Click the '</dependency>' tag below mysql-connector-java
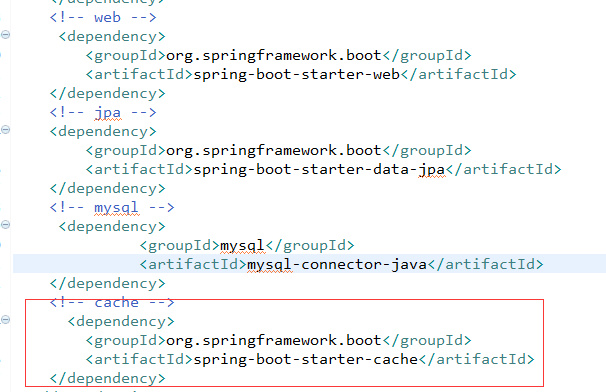The image size is (606, 392). click(107, 283)
